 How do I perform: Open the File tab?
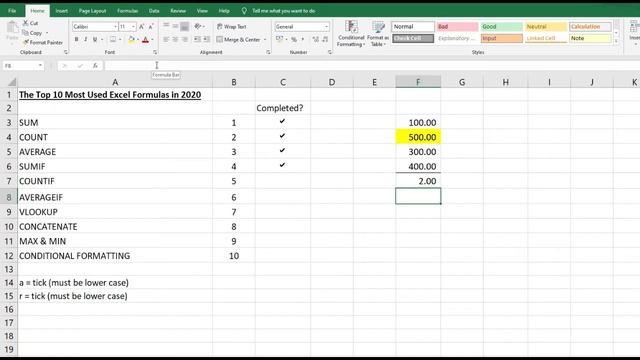click(x=12, y=11)
